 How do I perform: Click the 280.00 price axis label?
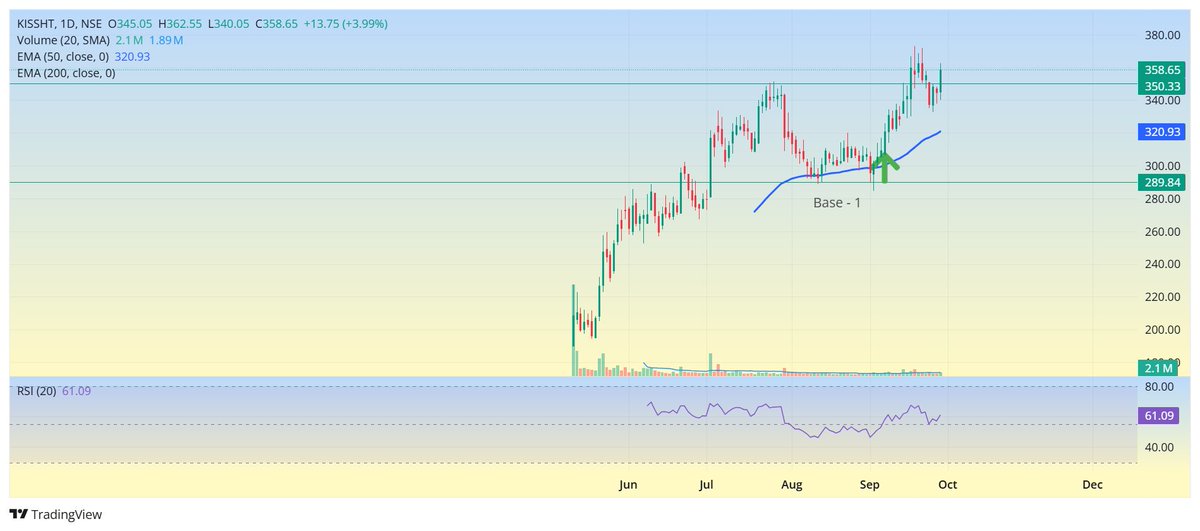1164,199
